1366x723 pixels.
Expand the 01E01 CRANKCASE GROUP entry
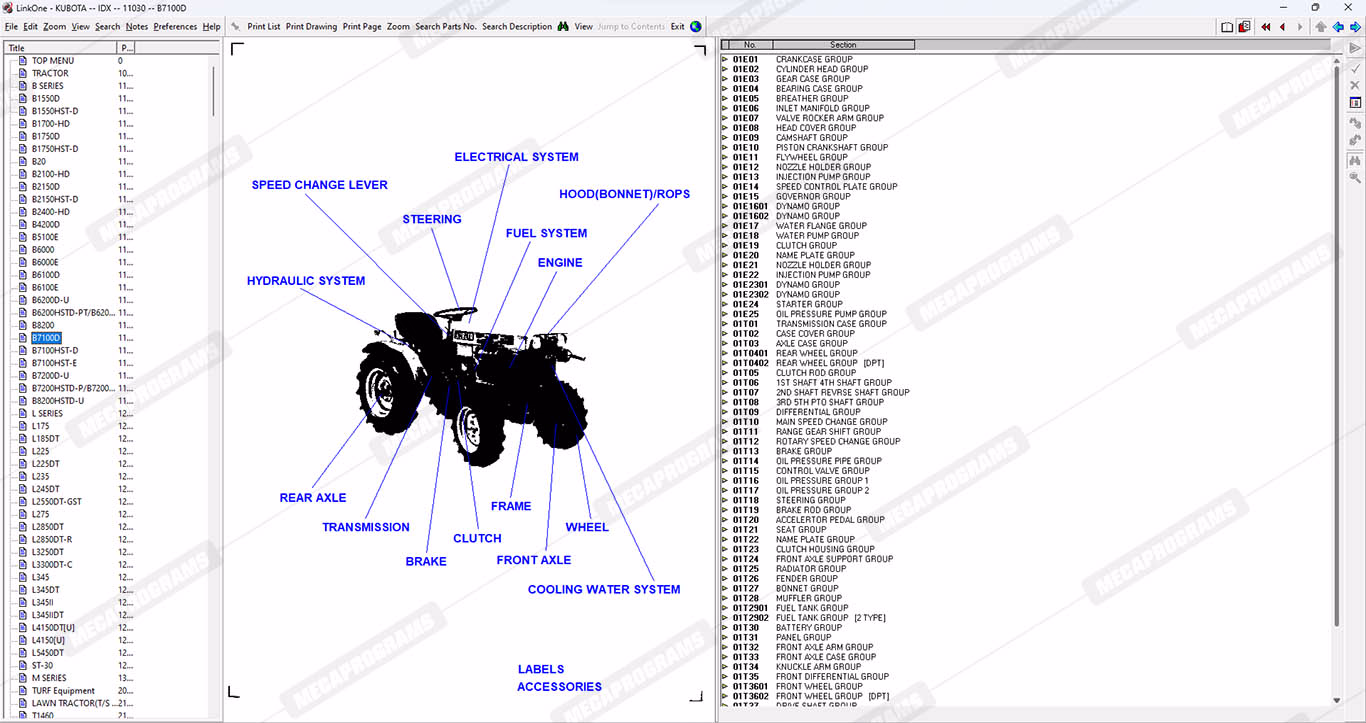725,60
